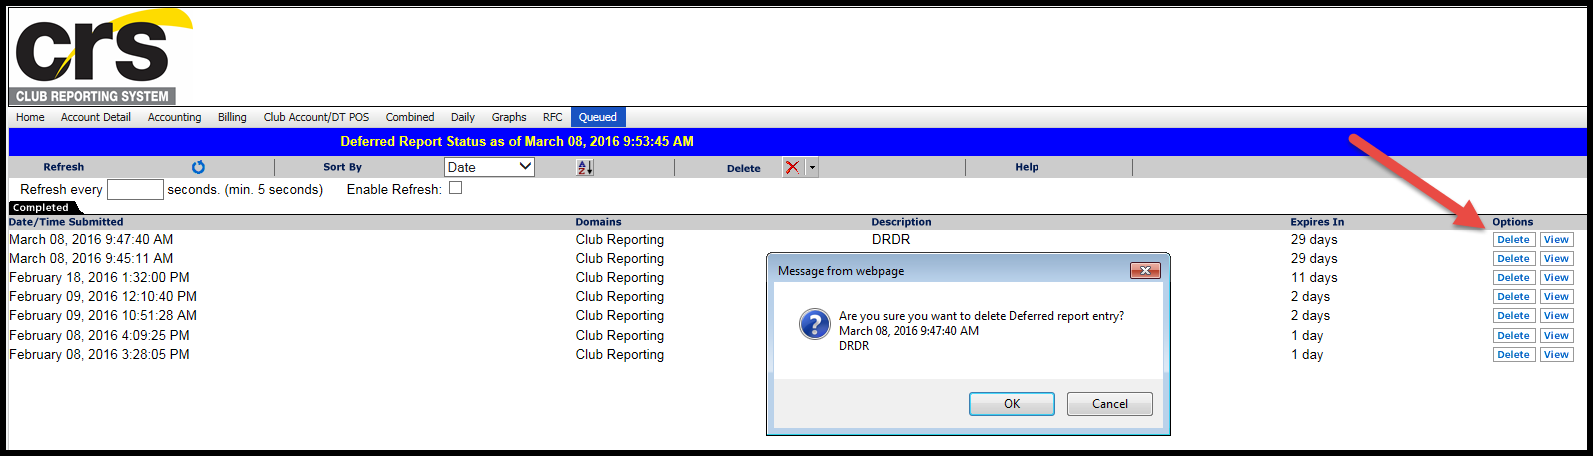Click the Date/Time Submitted column header

pos(66,222)
